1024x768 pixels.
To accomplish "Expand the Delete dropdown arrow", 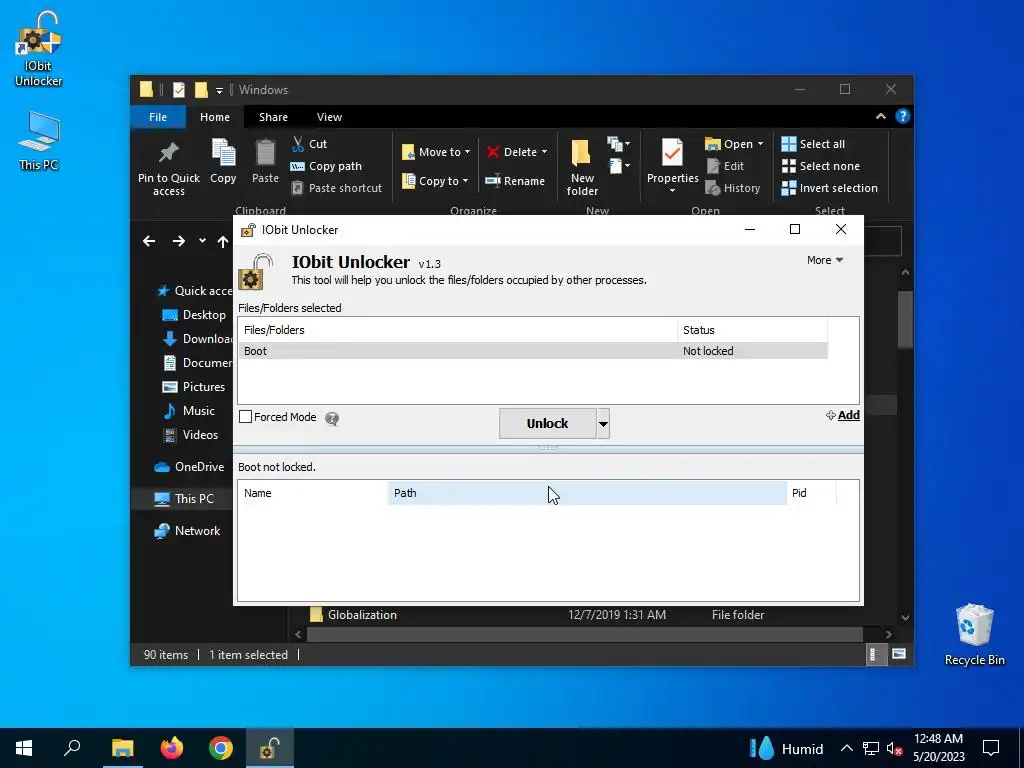I will pyautogui.click(x=545, y=152).
